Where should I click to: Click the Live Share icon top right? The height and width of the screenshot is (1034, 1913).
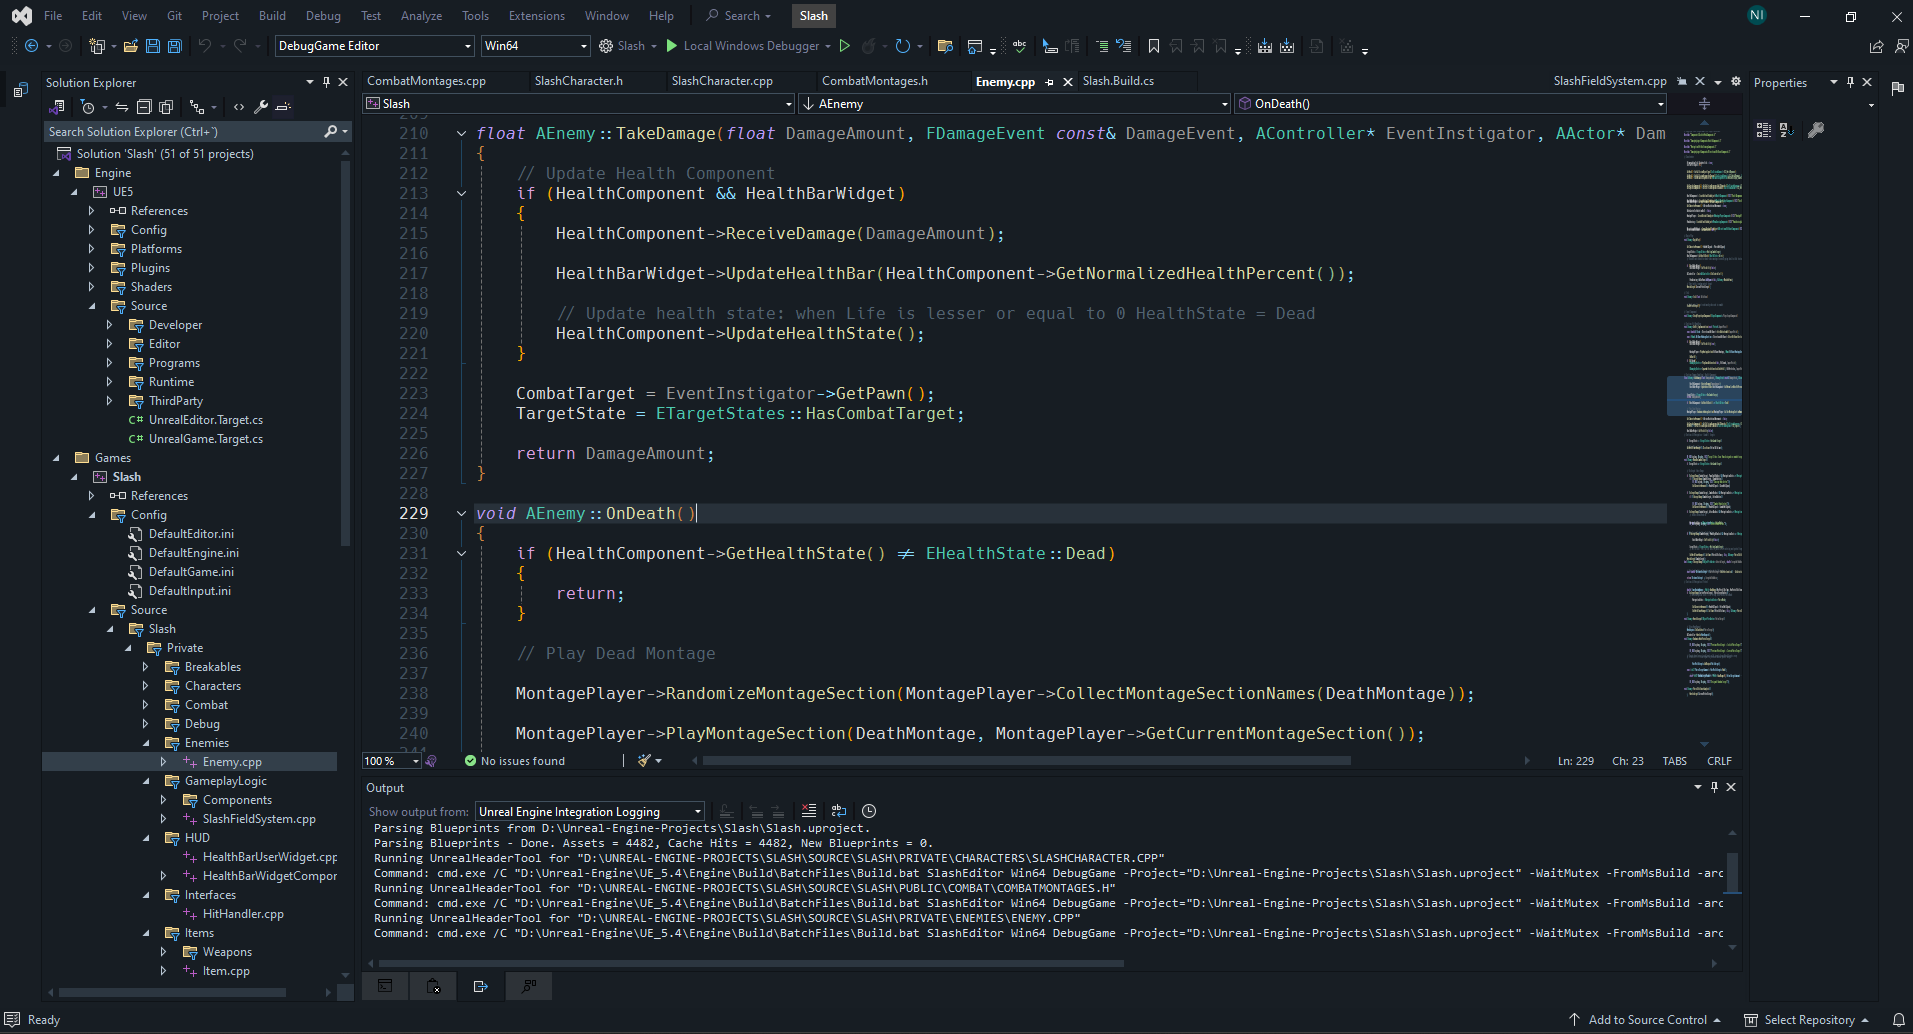[1877, 46]
